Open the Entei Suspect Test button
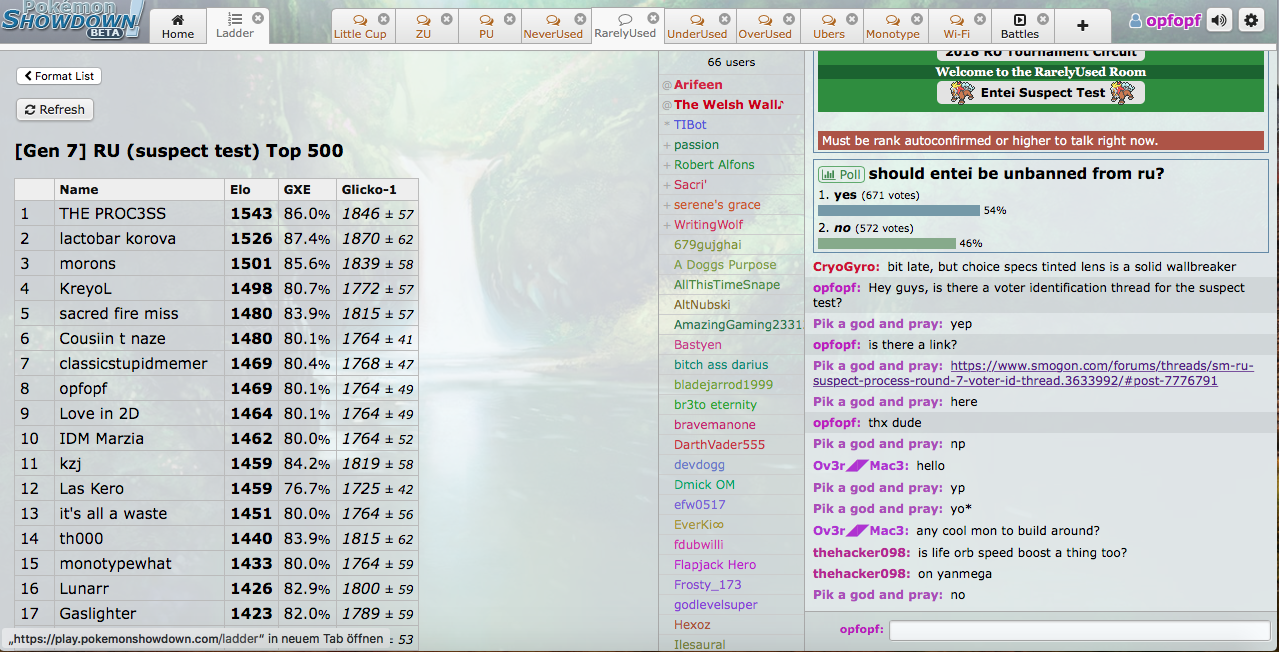The width and height of the screenshot is (1279, 652). (1041, 93)
